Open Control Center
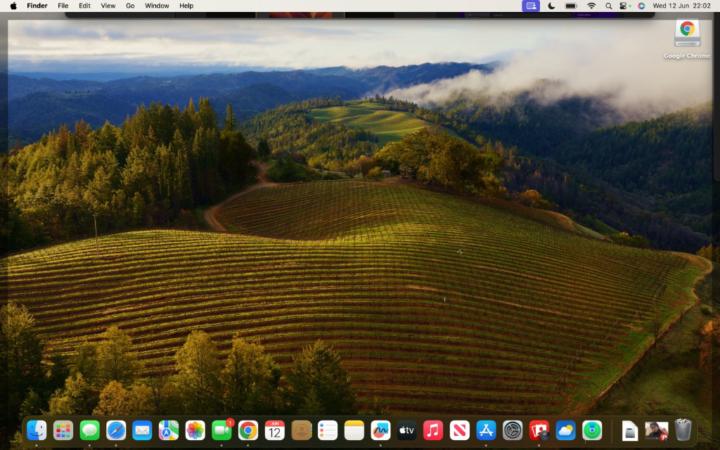The width and height of the screenshot is (720, 450). click(x=624, y=6)
